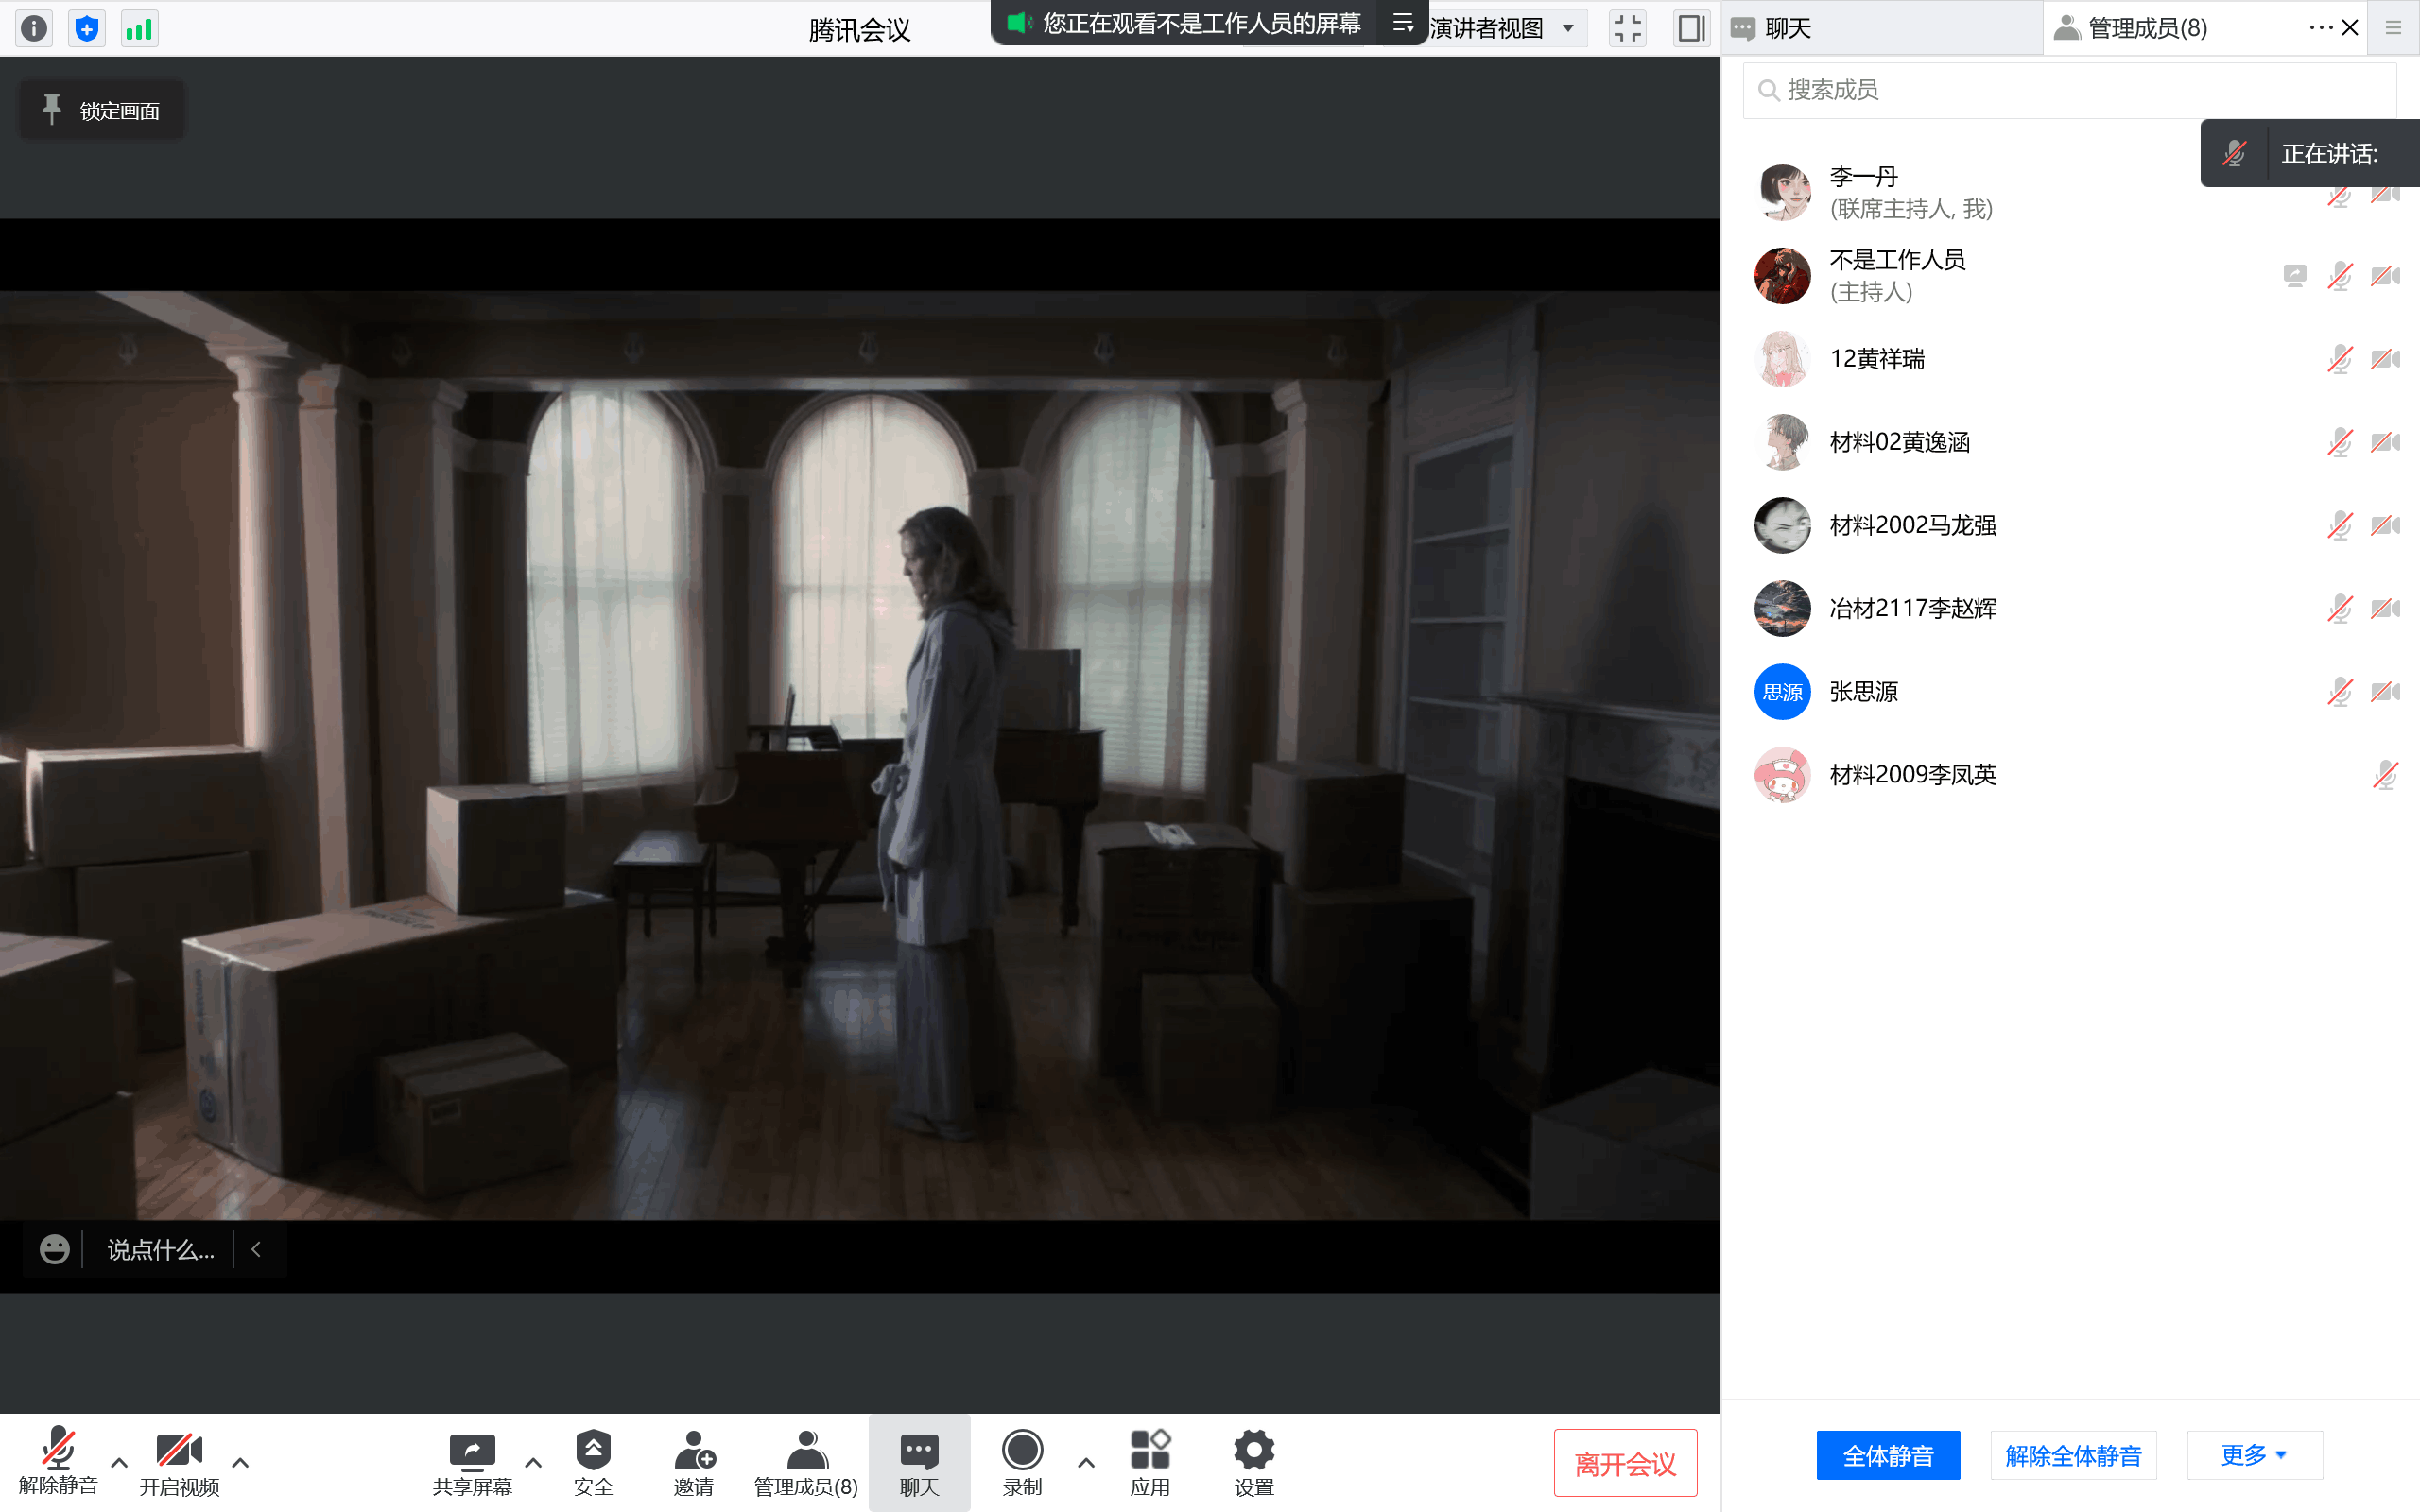This screenshot has width=2420, height=1512.
Task: Click the blue security shield icon
Action: pyautogui.click(x=87, y=28)
